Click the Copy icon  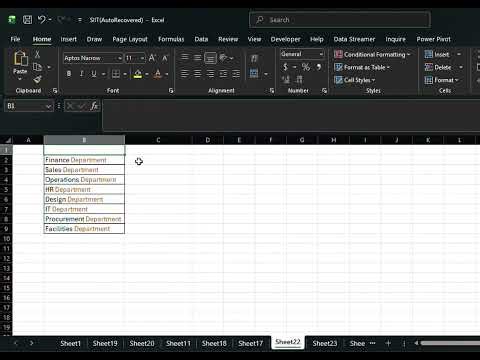click(37, 67)
